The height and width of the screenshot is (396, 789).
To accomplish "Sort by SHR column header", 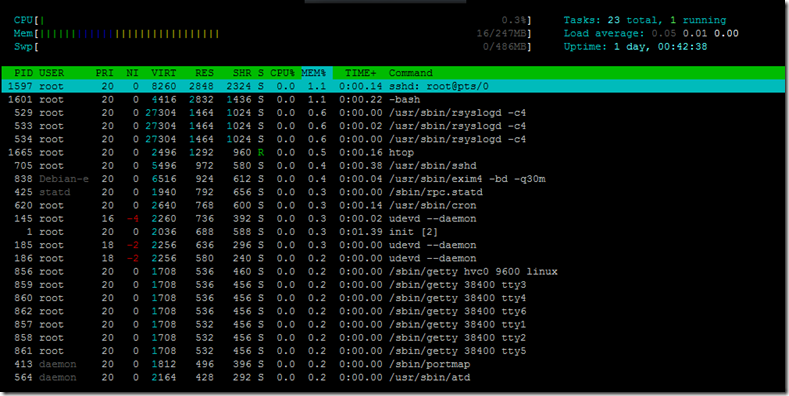I will pos(242,73).
